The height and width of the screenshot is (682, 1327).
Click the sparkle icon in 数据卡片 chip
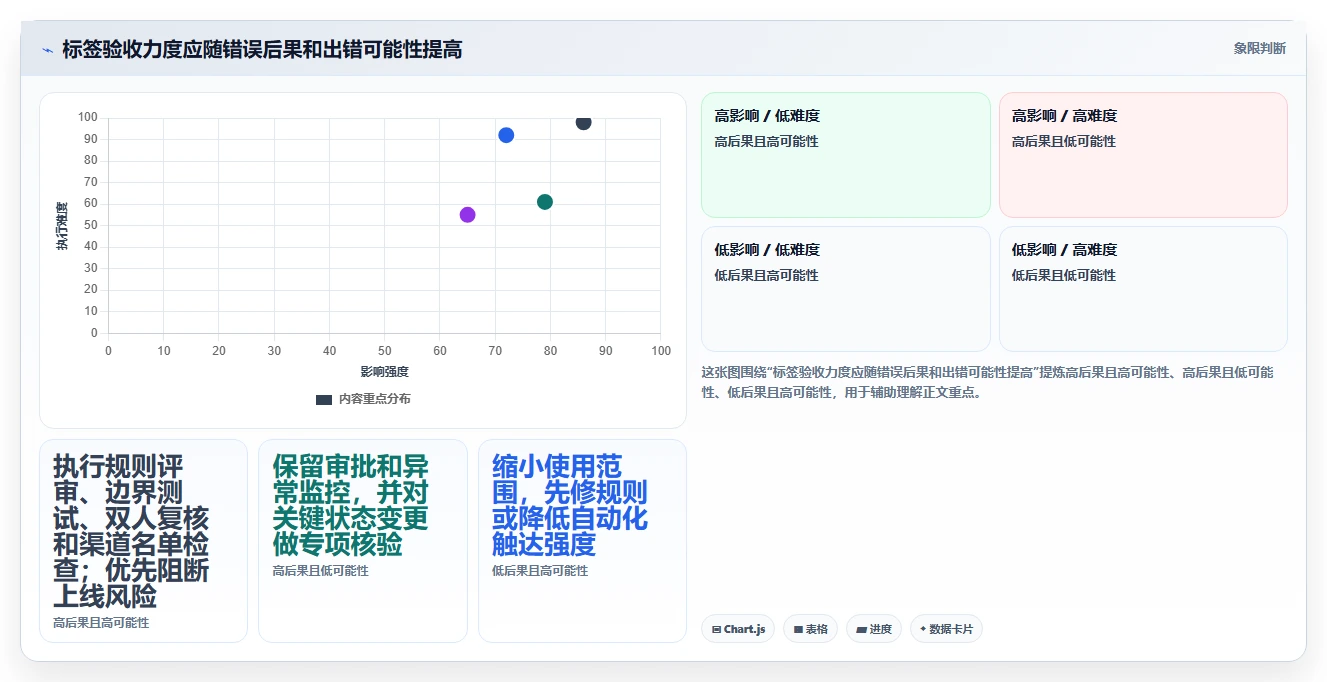click(923, 629)
